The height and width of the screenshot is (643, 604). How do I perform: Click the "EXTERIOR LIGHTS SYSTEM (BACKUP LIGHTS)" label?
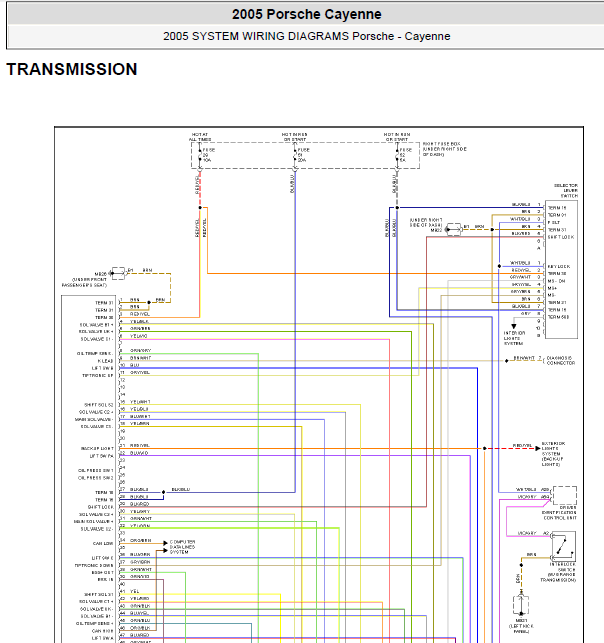(553, 454)
